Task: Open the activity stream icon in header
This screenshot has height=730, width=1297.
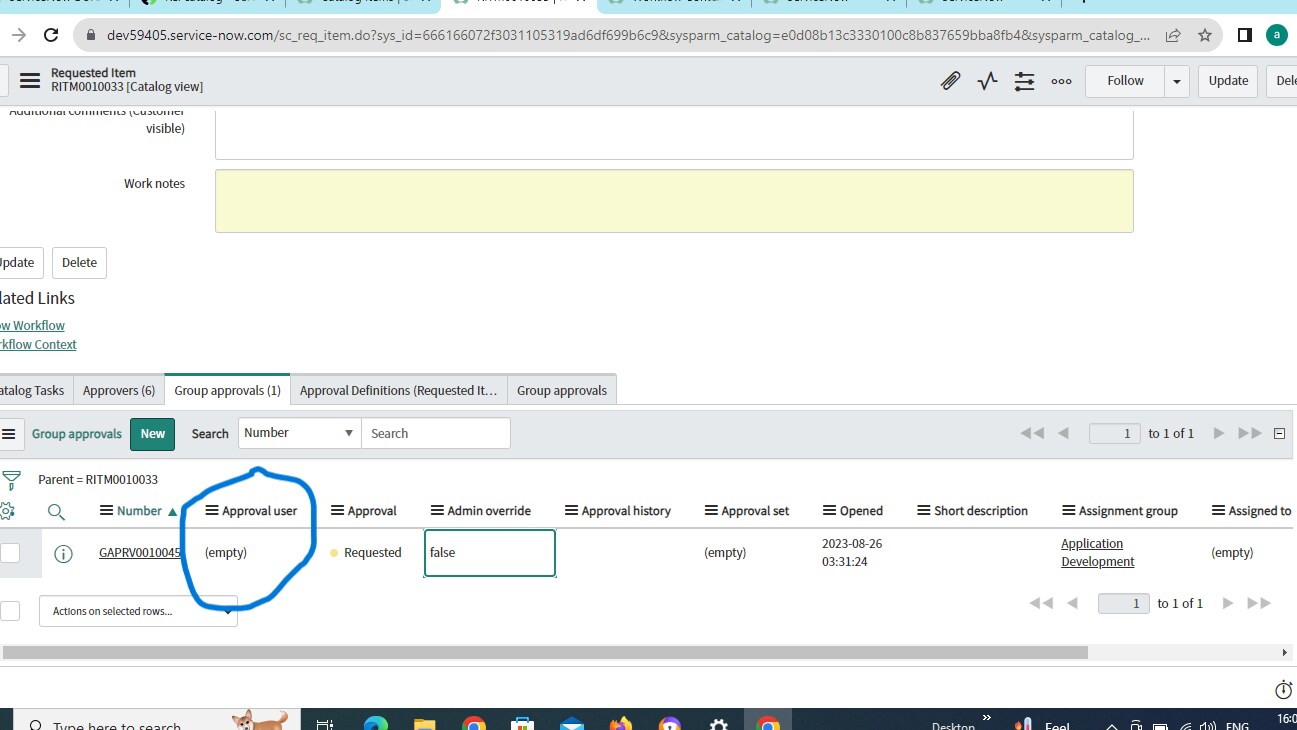Action: (986, 80)
